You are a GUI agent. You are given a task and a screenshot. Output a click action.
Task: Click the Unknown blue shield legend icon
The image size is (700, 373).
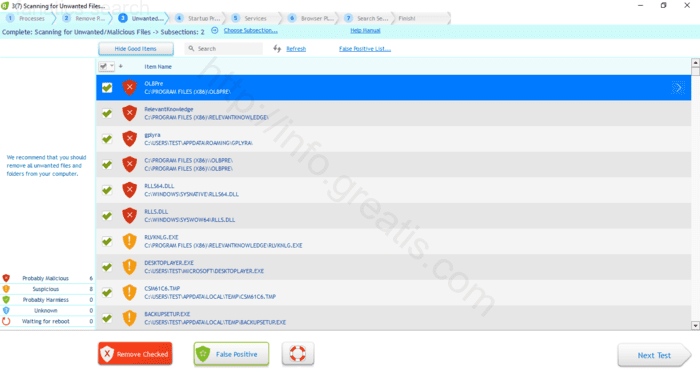tap(6, 310)
